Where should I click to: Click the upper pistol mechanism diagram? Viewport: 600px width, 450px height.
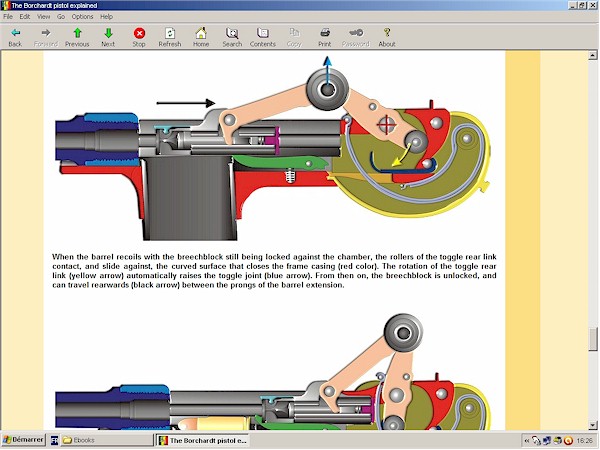pyautogui.click(x=273, y=148)
